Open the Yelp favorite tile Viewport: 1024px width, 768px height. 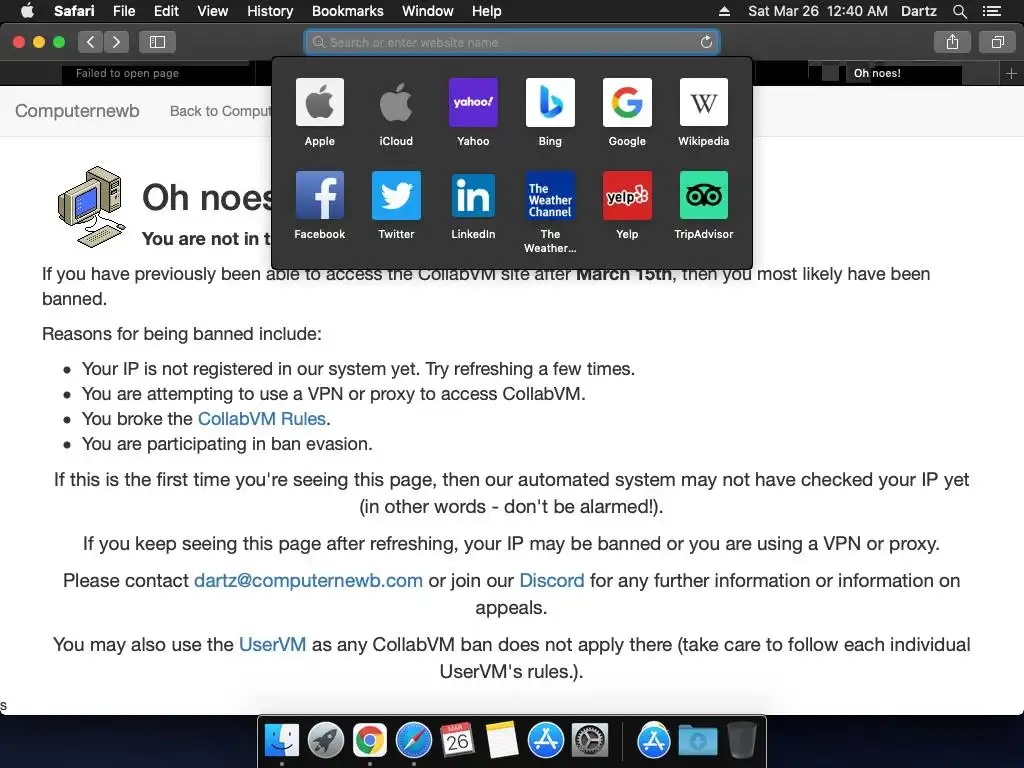[x=627, y=195]
